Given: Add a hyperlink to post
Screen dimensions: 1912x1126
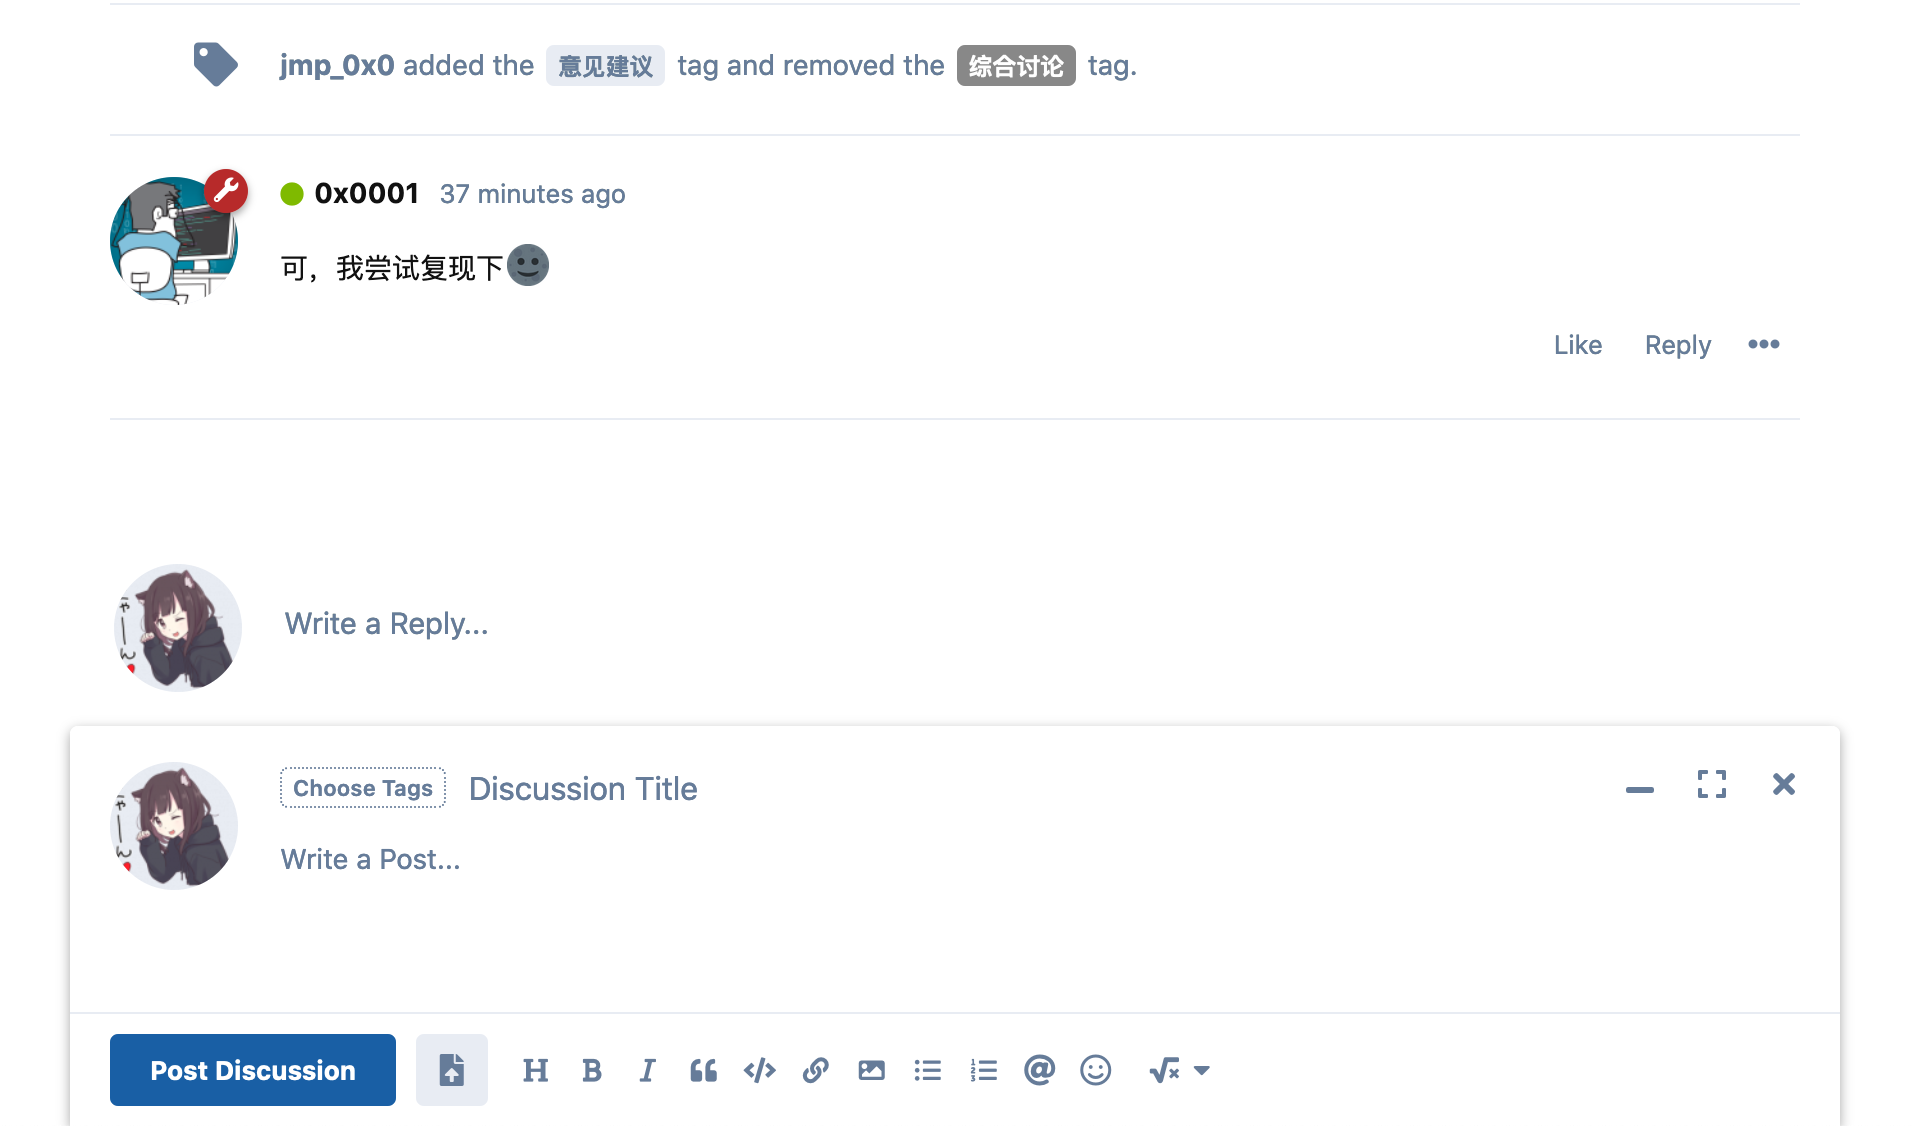Looking at the screenshot, I should [x=815, y=1070].
